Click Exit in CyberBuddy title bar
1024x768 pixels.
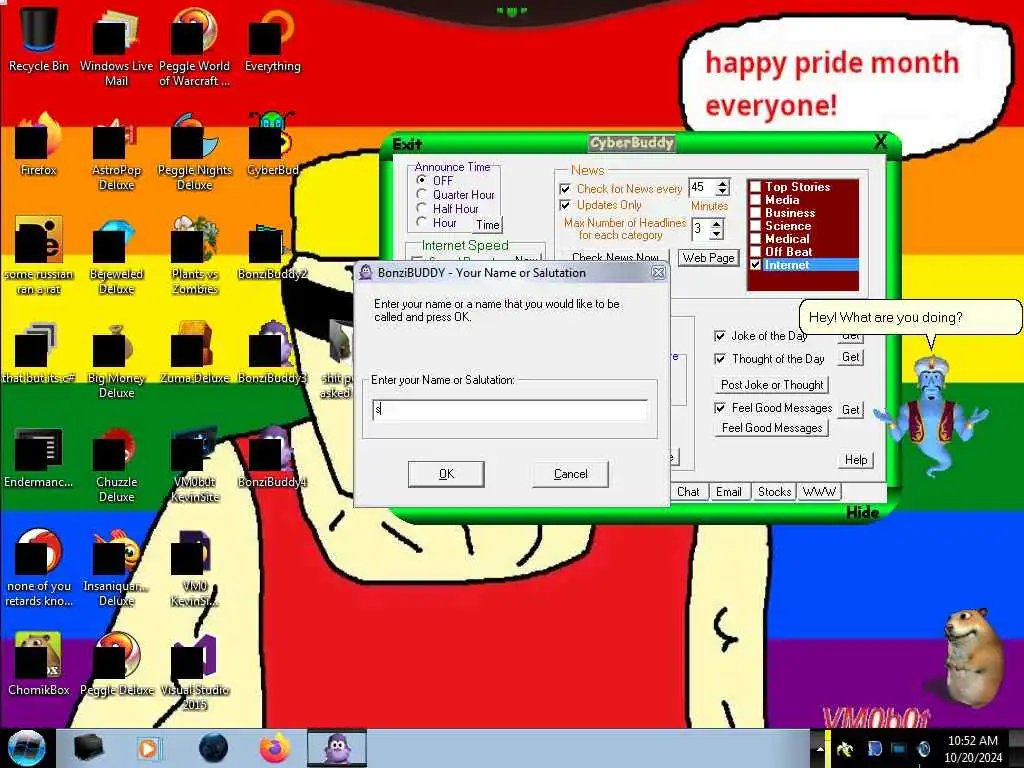click(408, 144)
